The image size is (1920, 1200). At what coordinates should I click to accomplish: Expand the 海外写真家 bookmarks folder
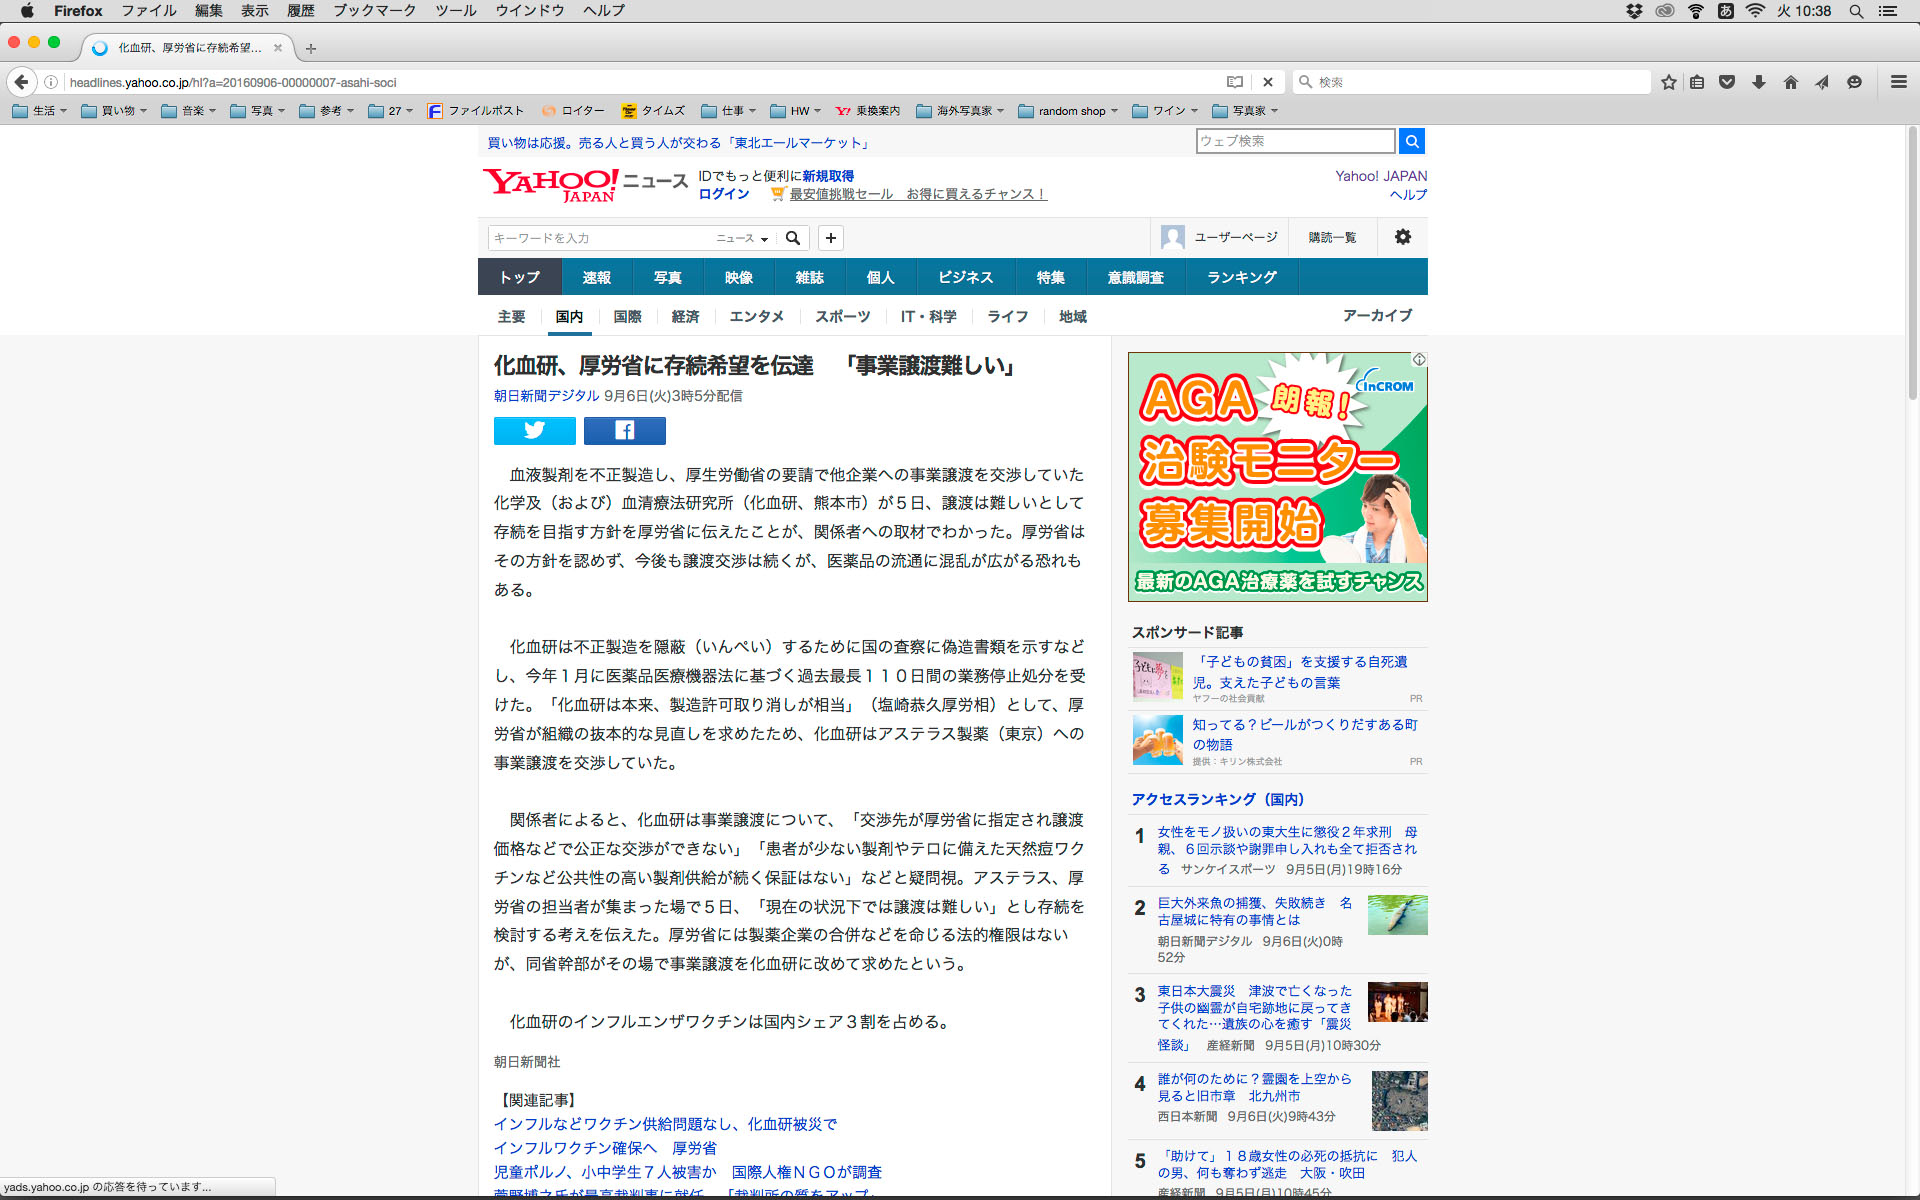[x=959, y=111]
